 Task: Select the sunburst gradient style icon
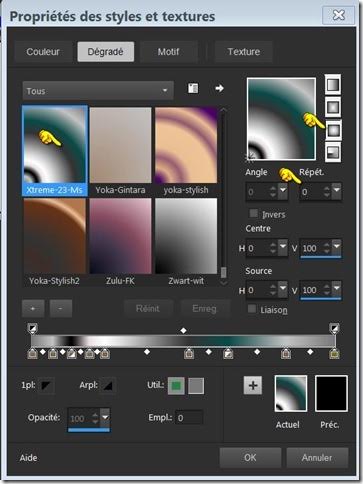click(333, 130)
